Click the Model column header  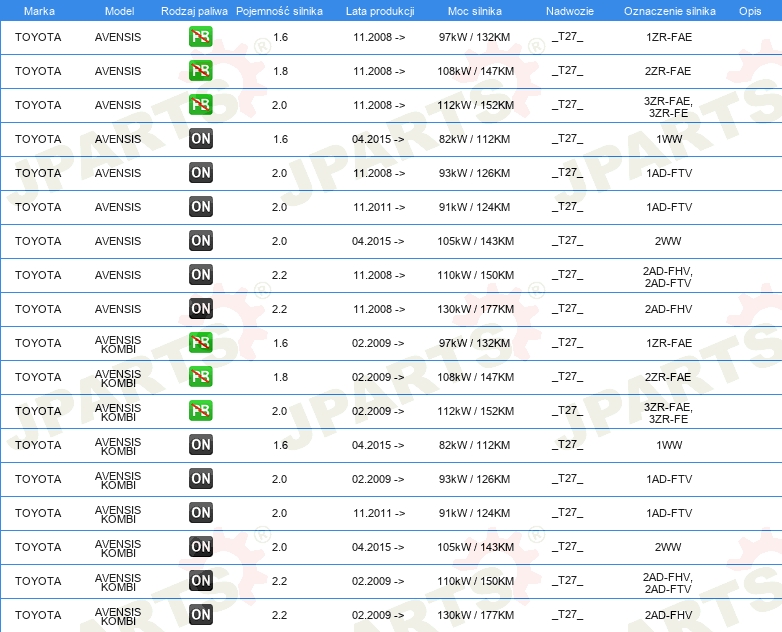pyautogui.click(x=119, y=11)
